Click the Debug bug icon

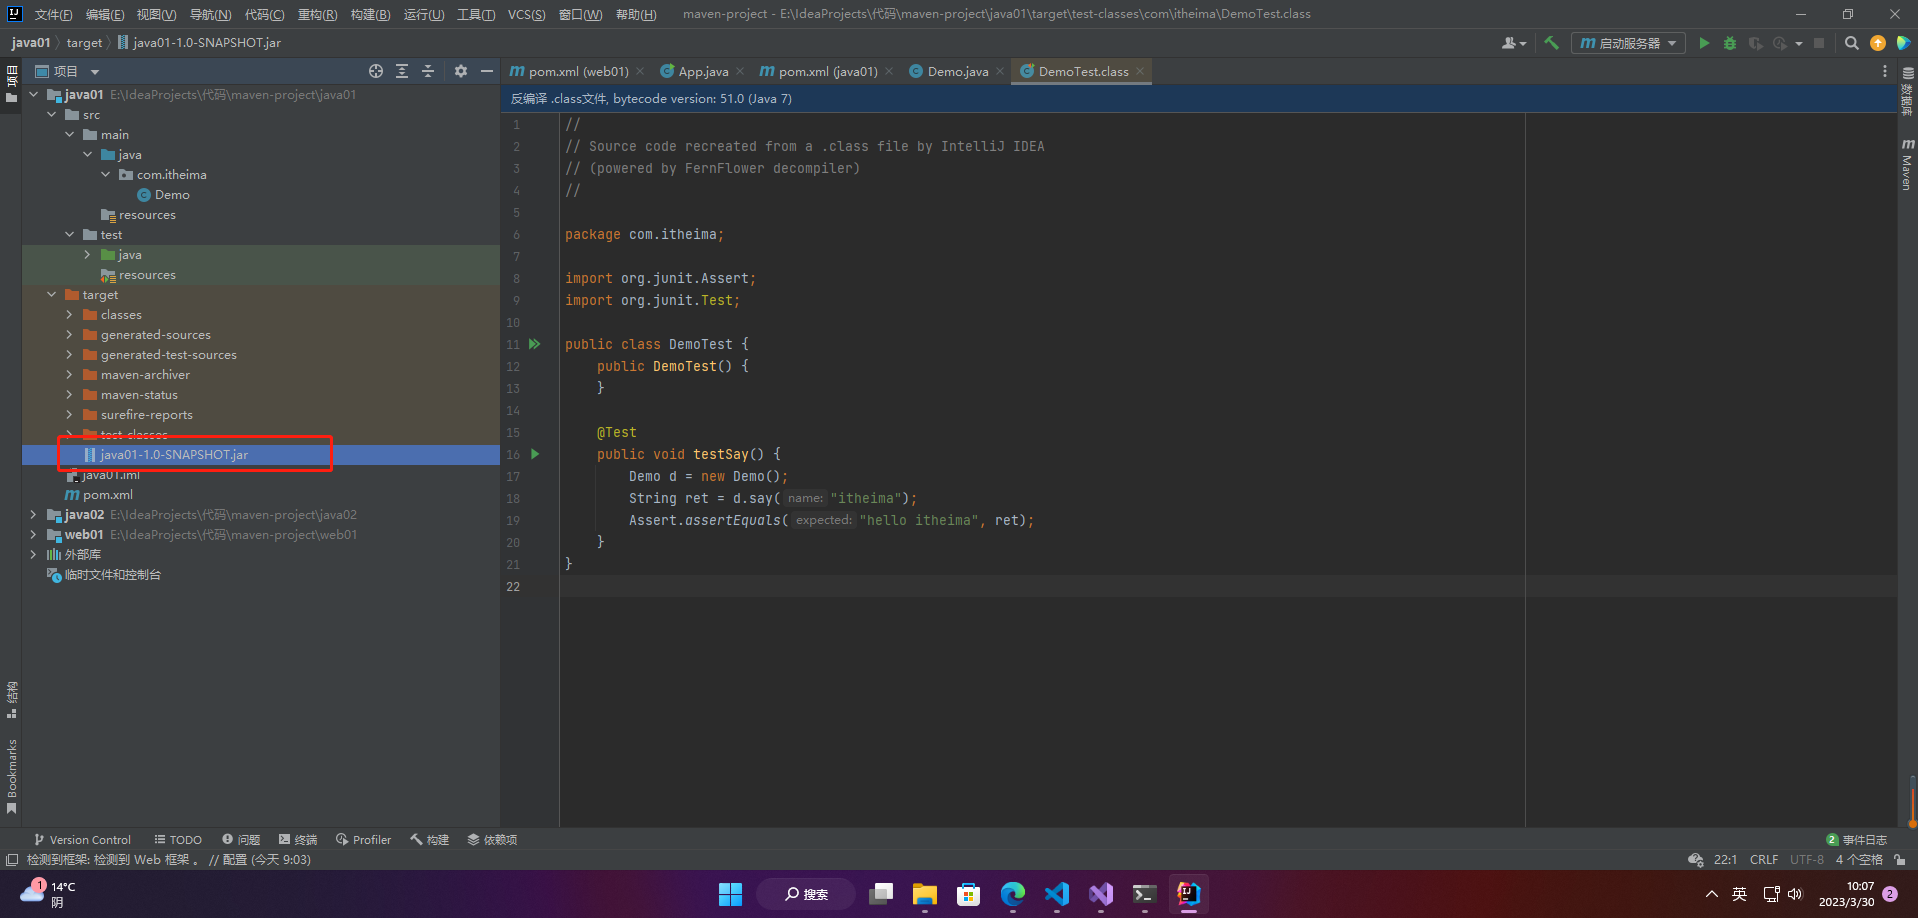[x=1730, y=43]
